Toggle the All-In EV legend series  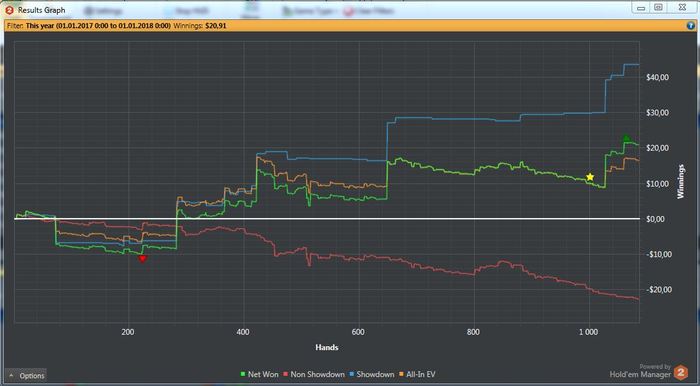[417, 374]
